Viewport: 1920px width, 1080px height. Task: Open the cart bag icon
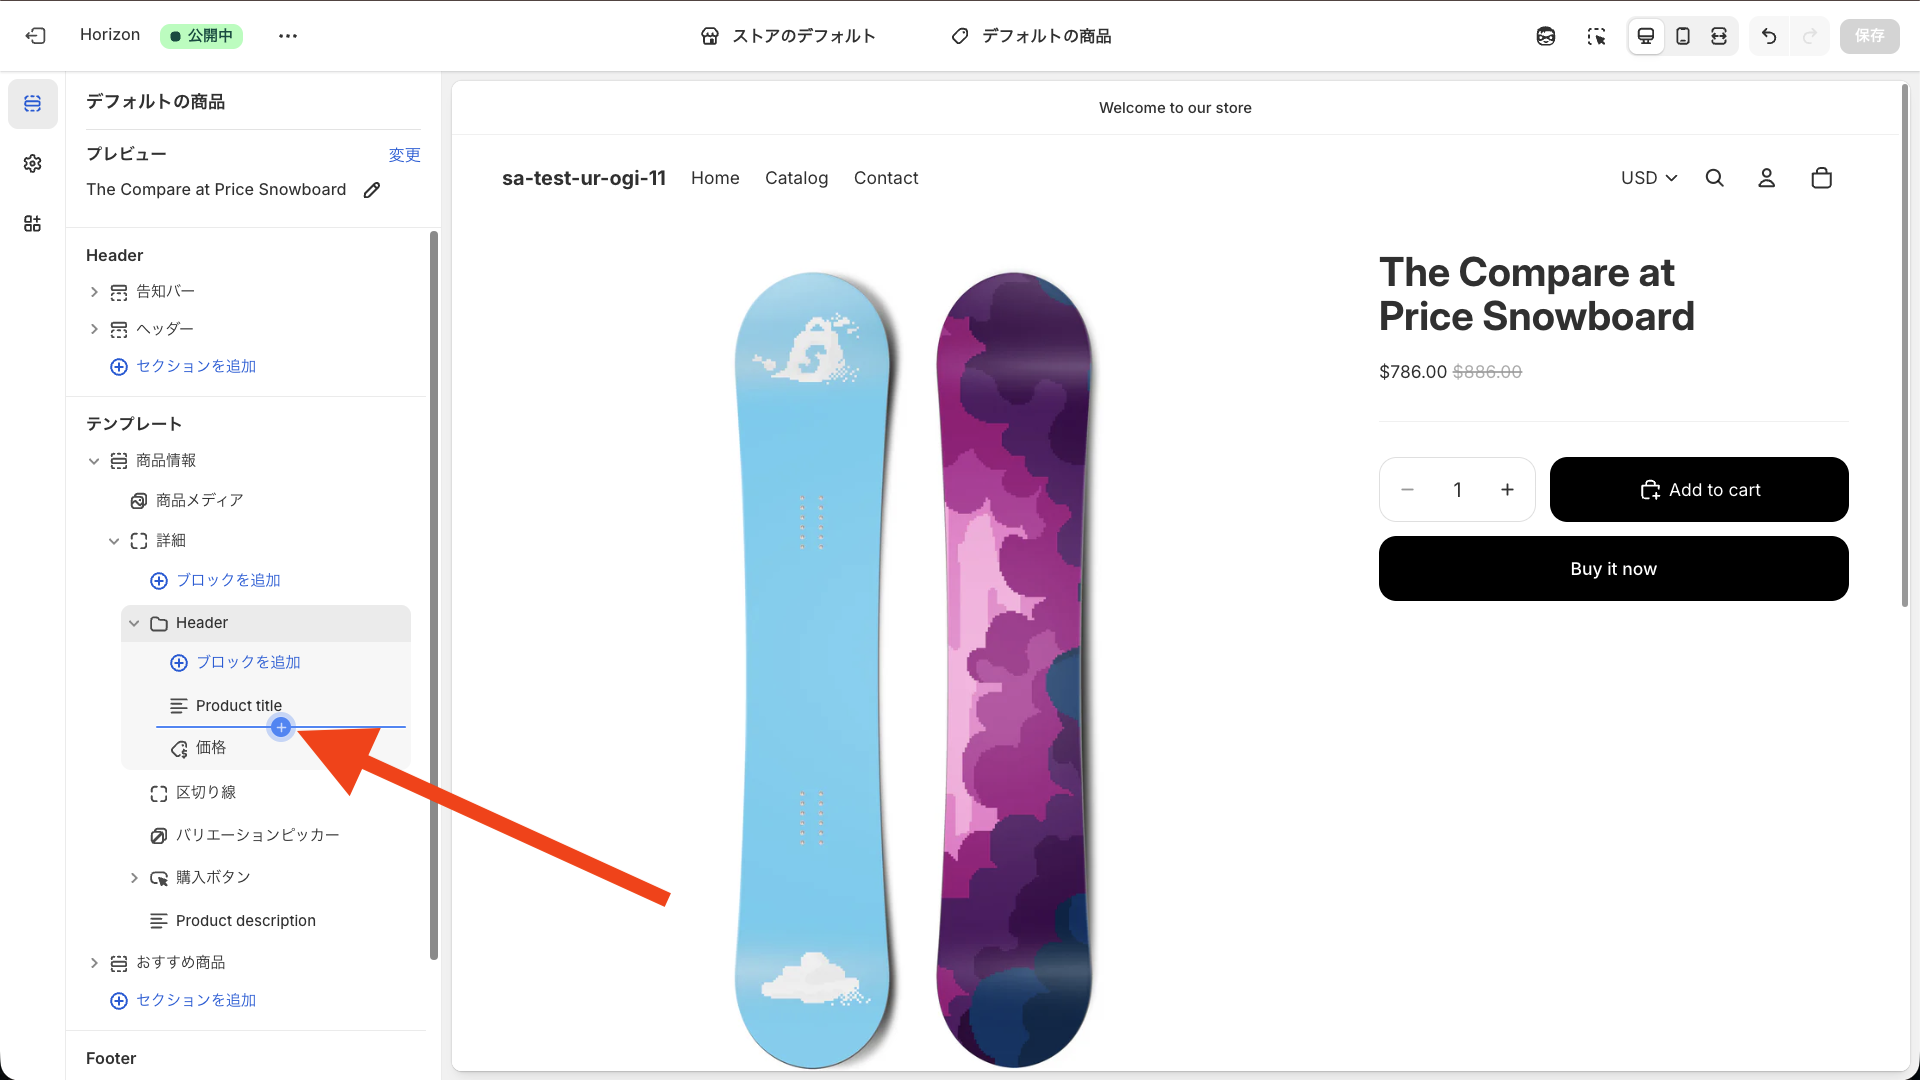click(1821, 178)
